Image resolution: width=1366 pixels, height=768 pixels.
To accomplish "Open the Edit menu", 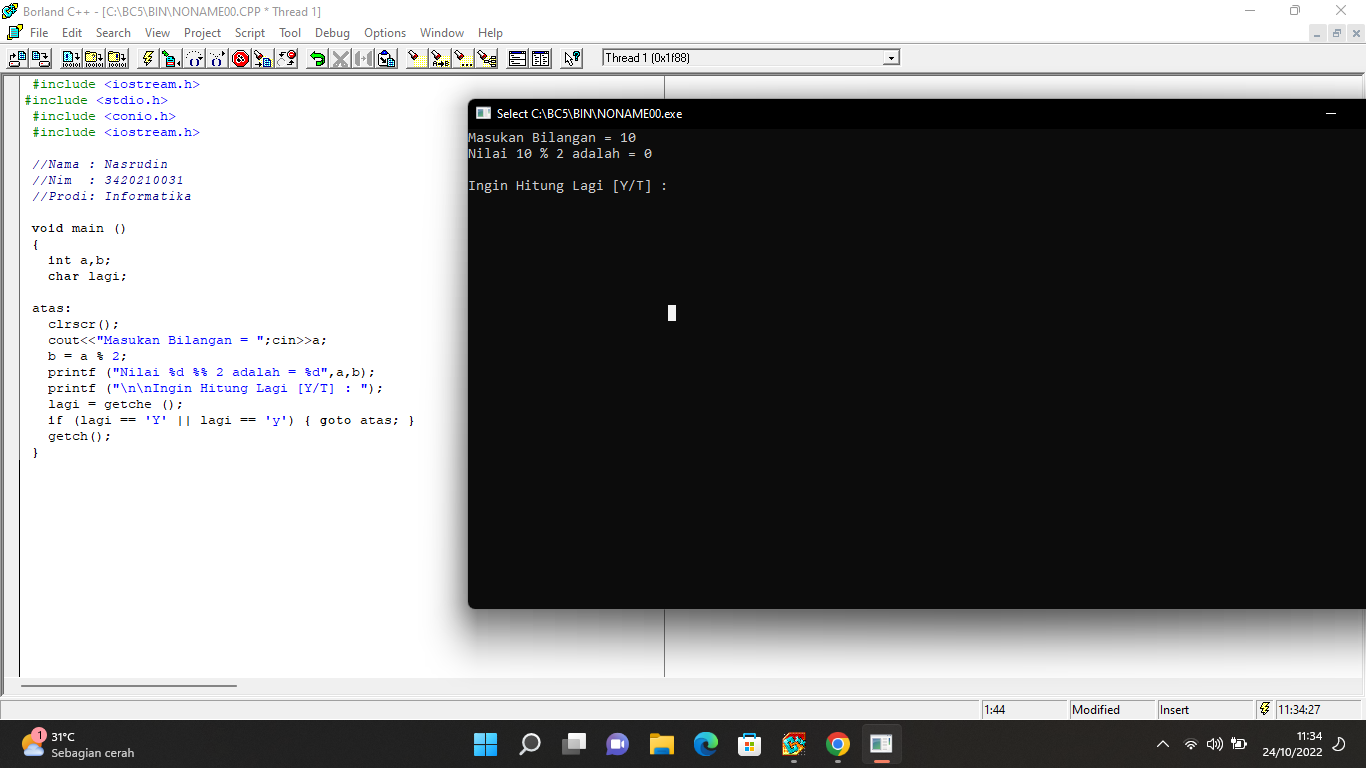I will tap(72, 33).
